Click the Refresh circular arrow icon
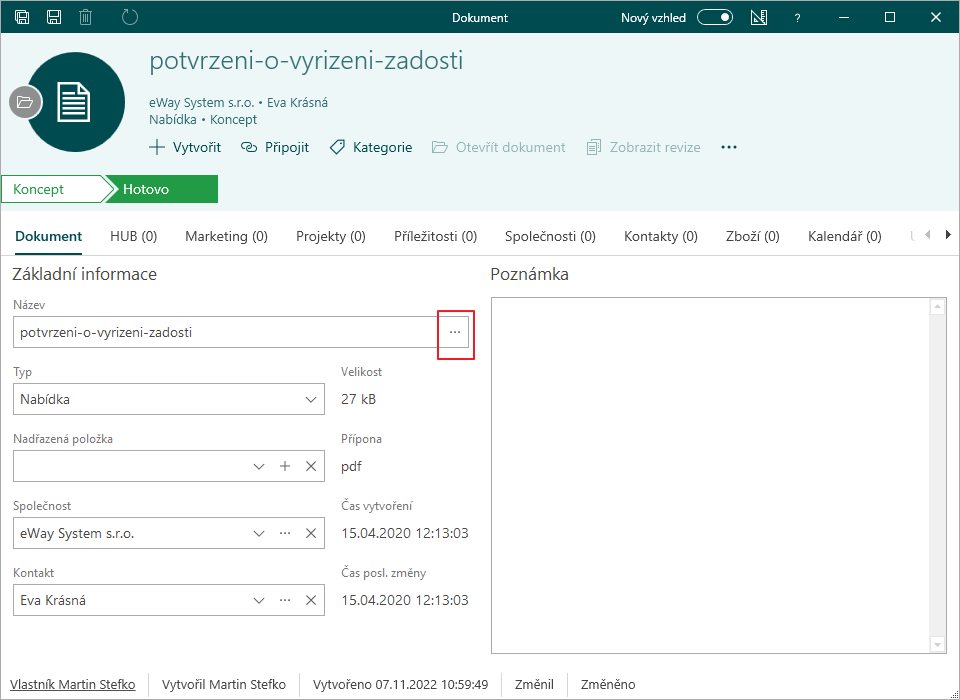 point(130,17)
